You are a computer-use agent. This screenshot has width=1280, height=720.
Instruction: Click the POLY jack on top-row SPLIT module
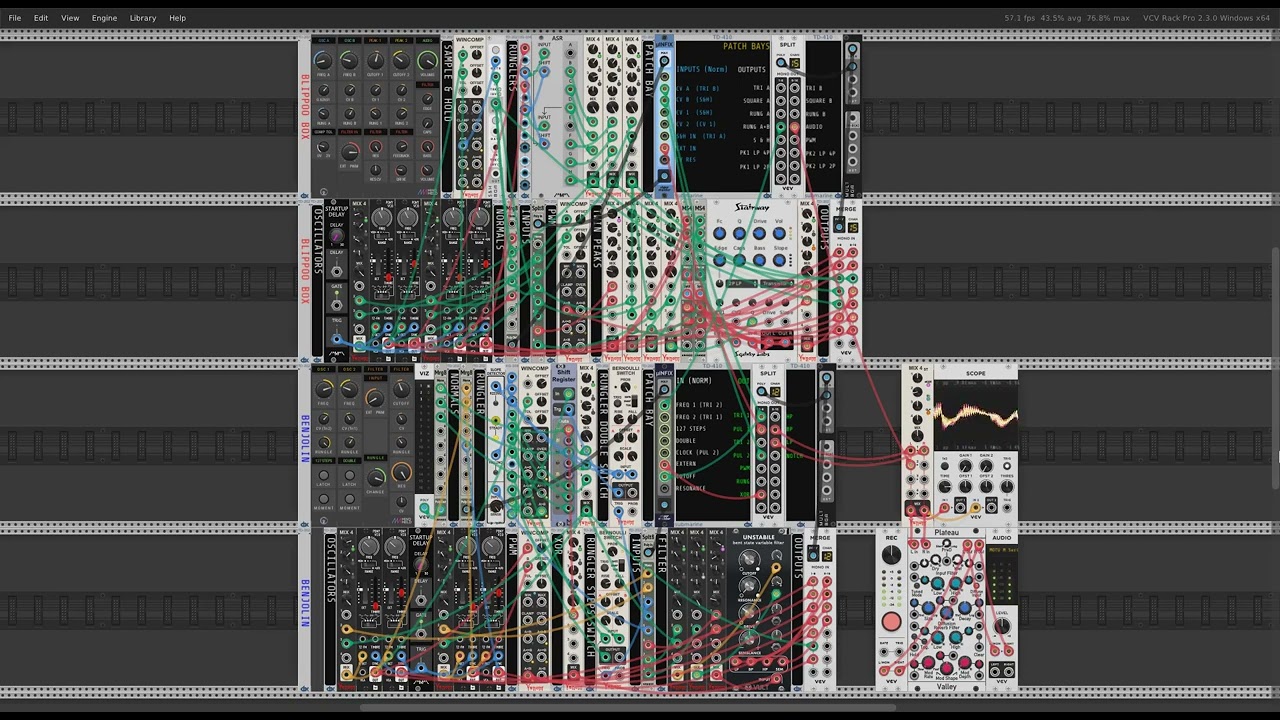[781, 63]
